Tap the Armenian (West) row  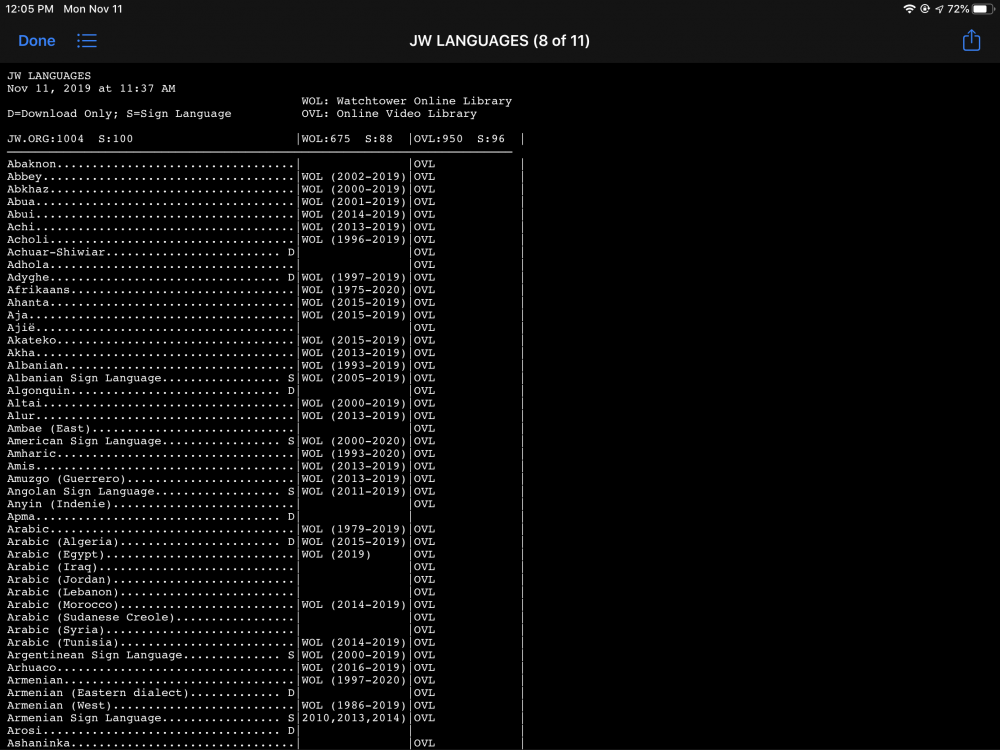[x=61, y=705]
